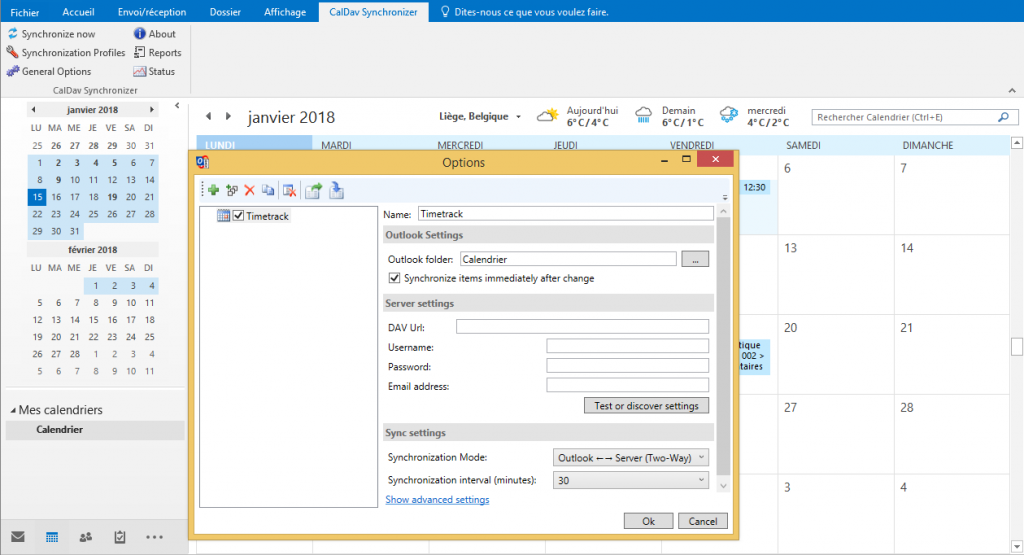This screenshot has width=1024, height=555.
Task: Click the copy profile icon
Action: [x=268, y=189]
